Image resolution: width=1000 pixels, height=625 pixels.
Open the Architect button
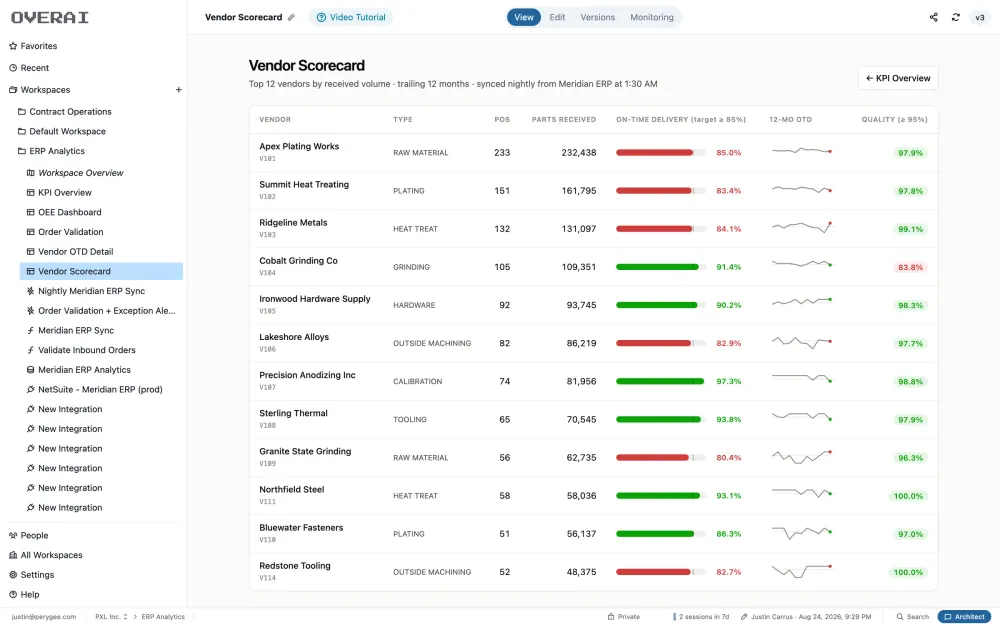[x=964, y=617]
